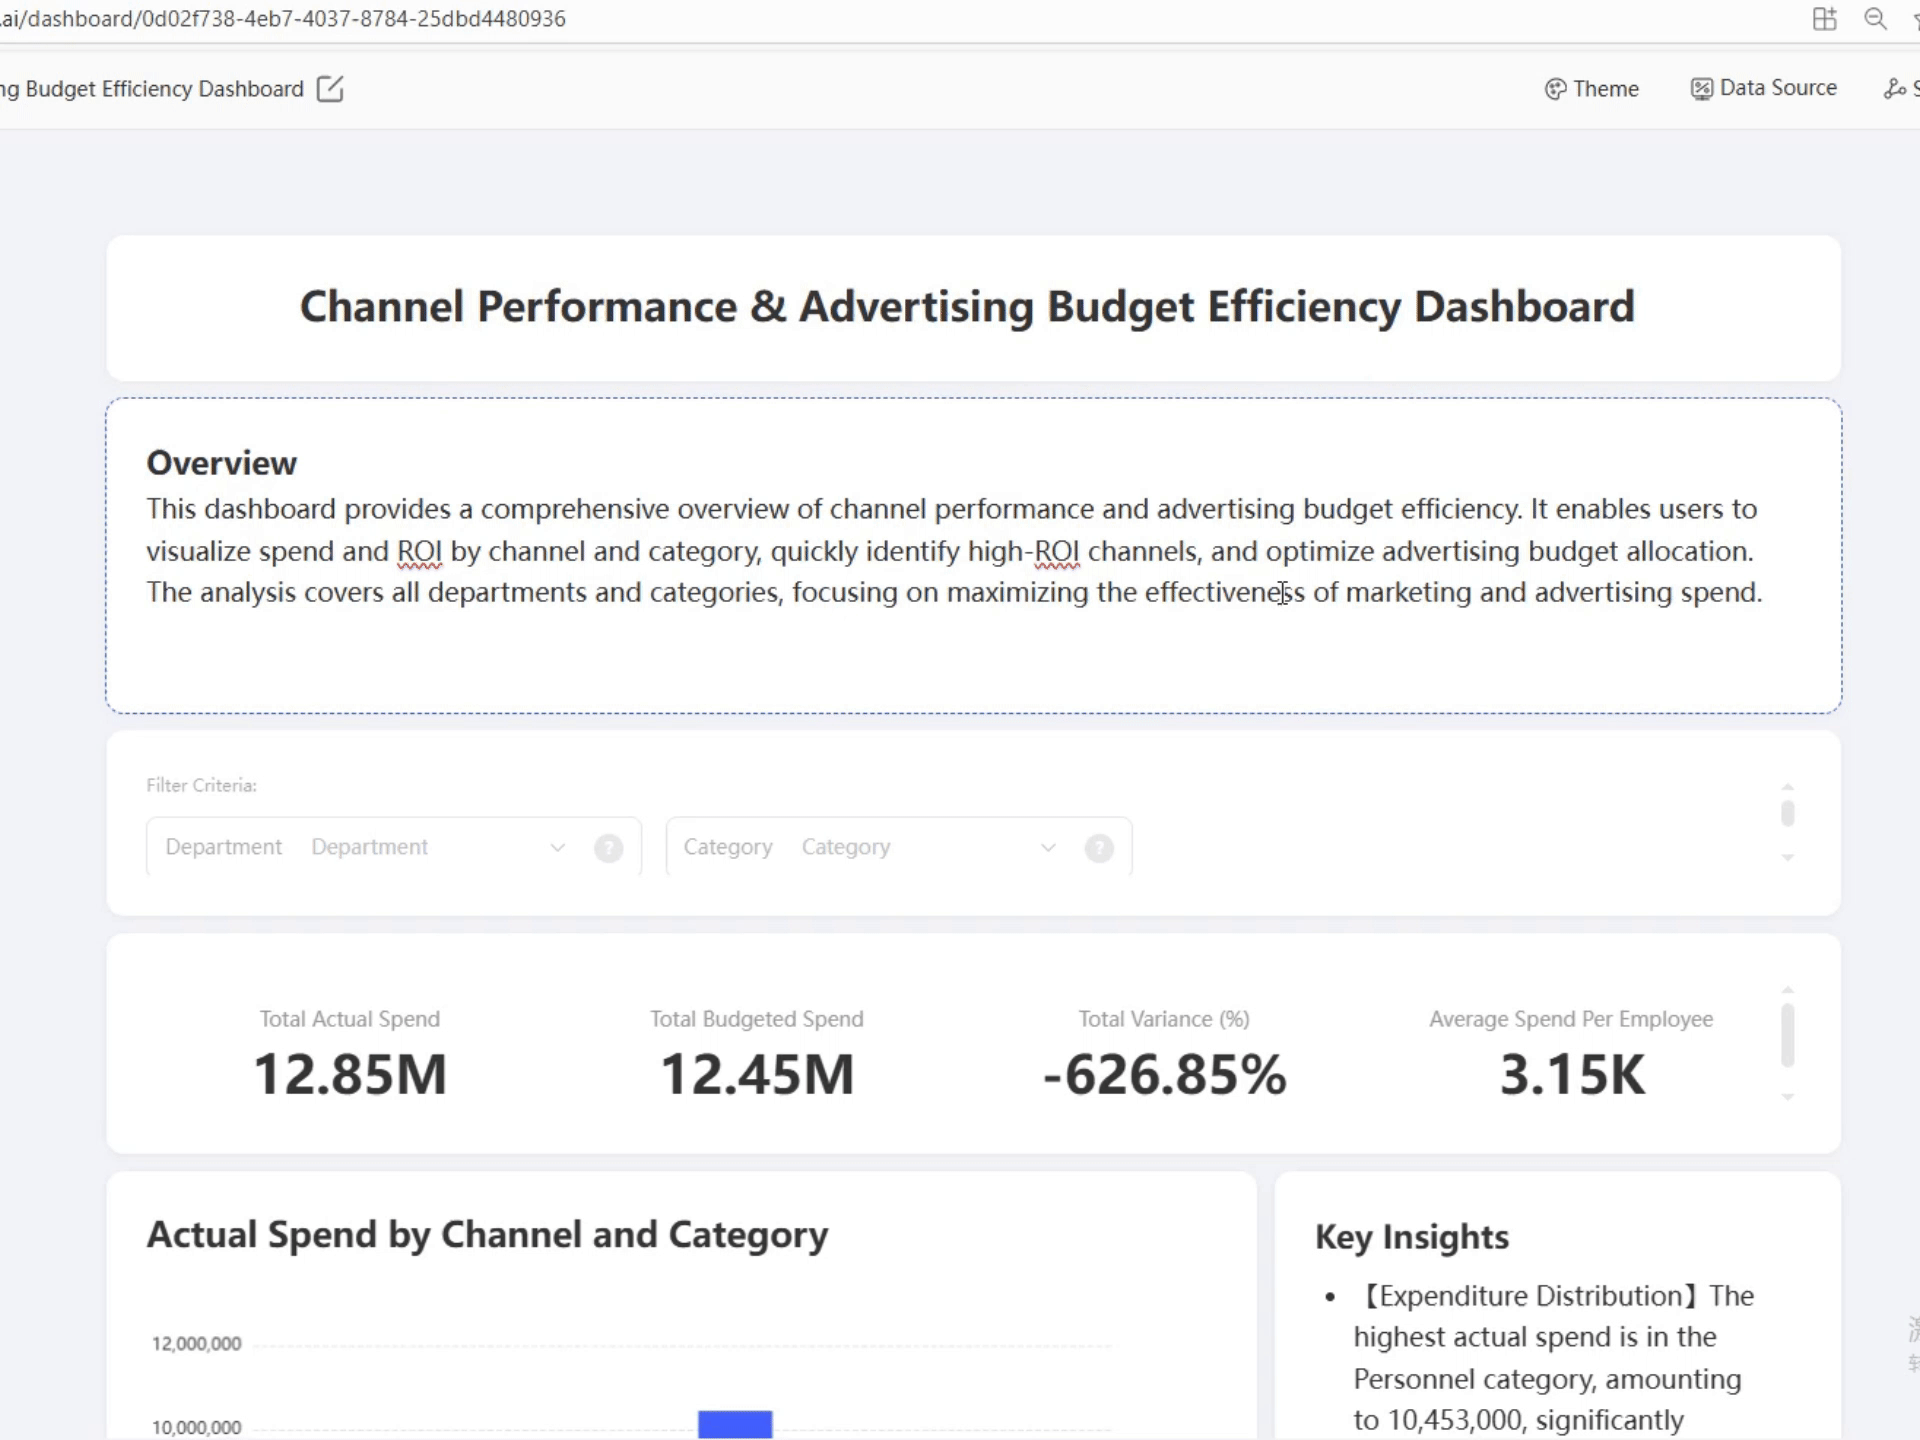Expand the Category filter dropdown
1920x1440 pixels.
point(1047,848)
